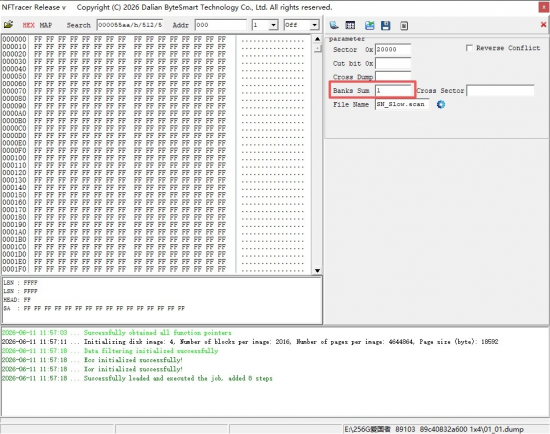
Task: Switch to MAP view mode
Action: coord(46,25)
